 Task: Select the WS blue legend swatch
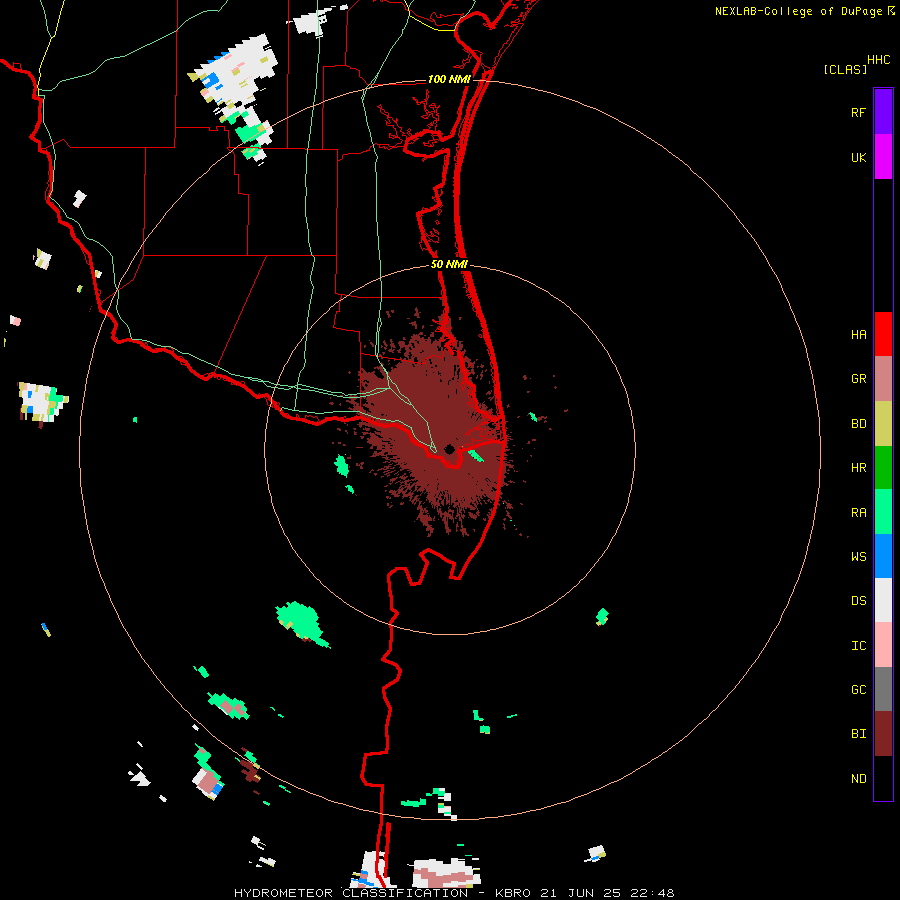pos(883,556)
